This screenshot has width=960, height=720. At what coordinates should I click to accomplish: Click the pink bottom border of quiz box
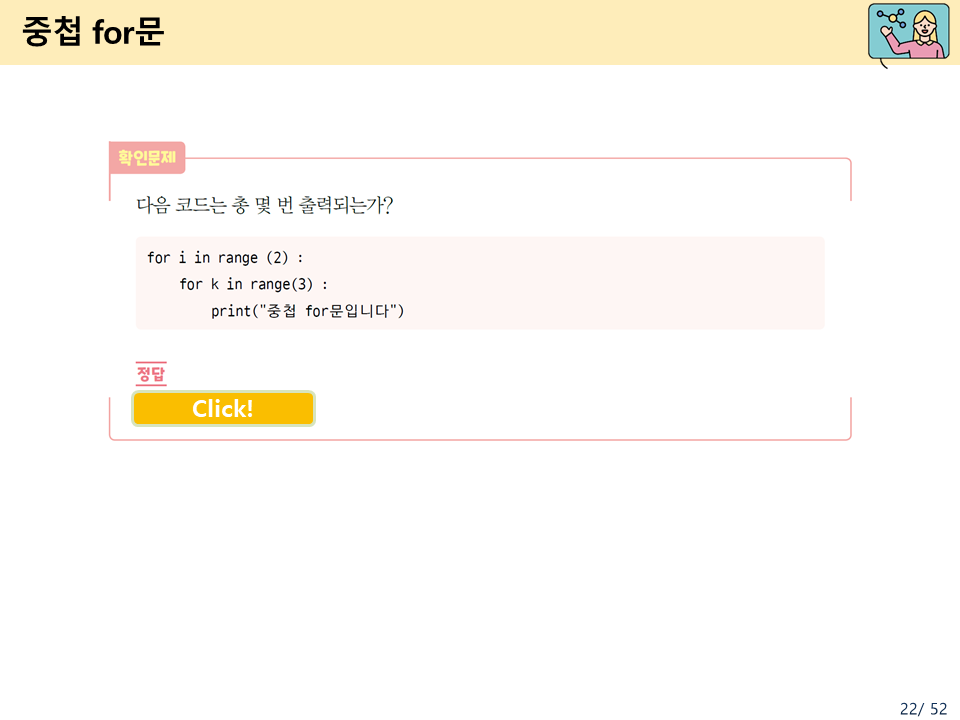pos(480,439)
